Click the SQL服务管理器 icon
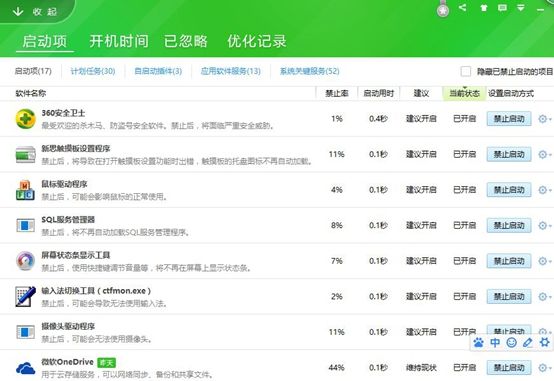This screenshot has width=554, height=381. (25, 225)
